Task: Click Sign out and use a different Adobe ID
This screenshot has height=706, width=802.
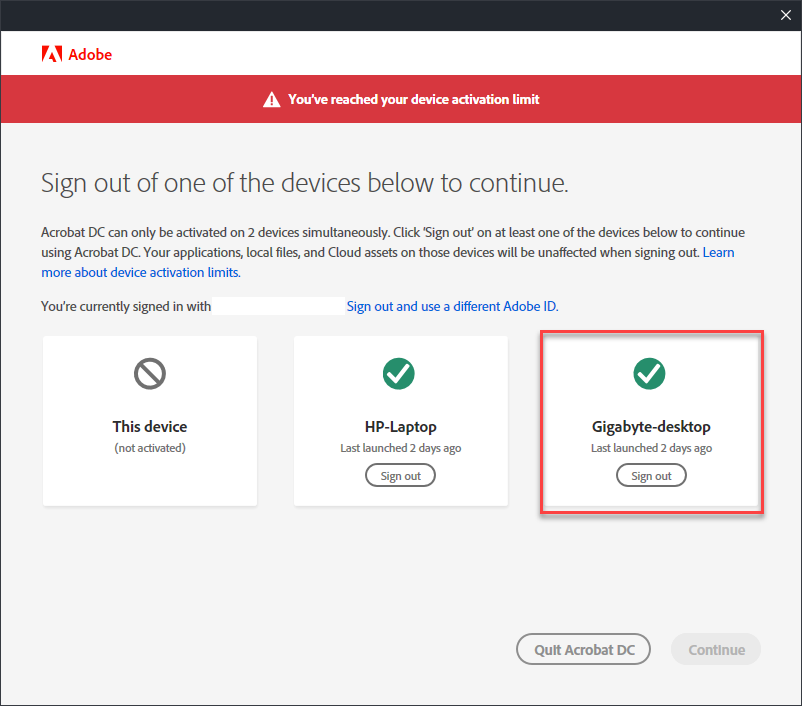Action: 452,306
